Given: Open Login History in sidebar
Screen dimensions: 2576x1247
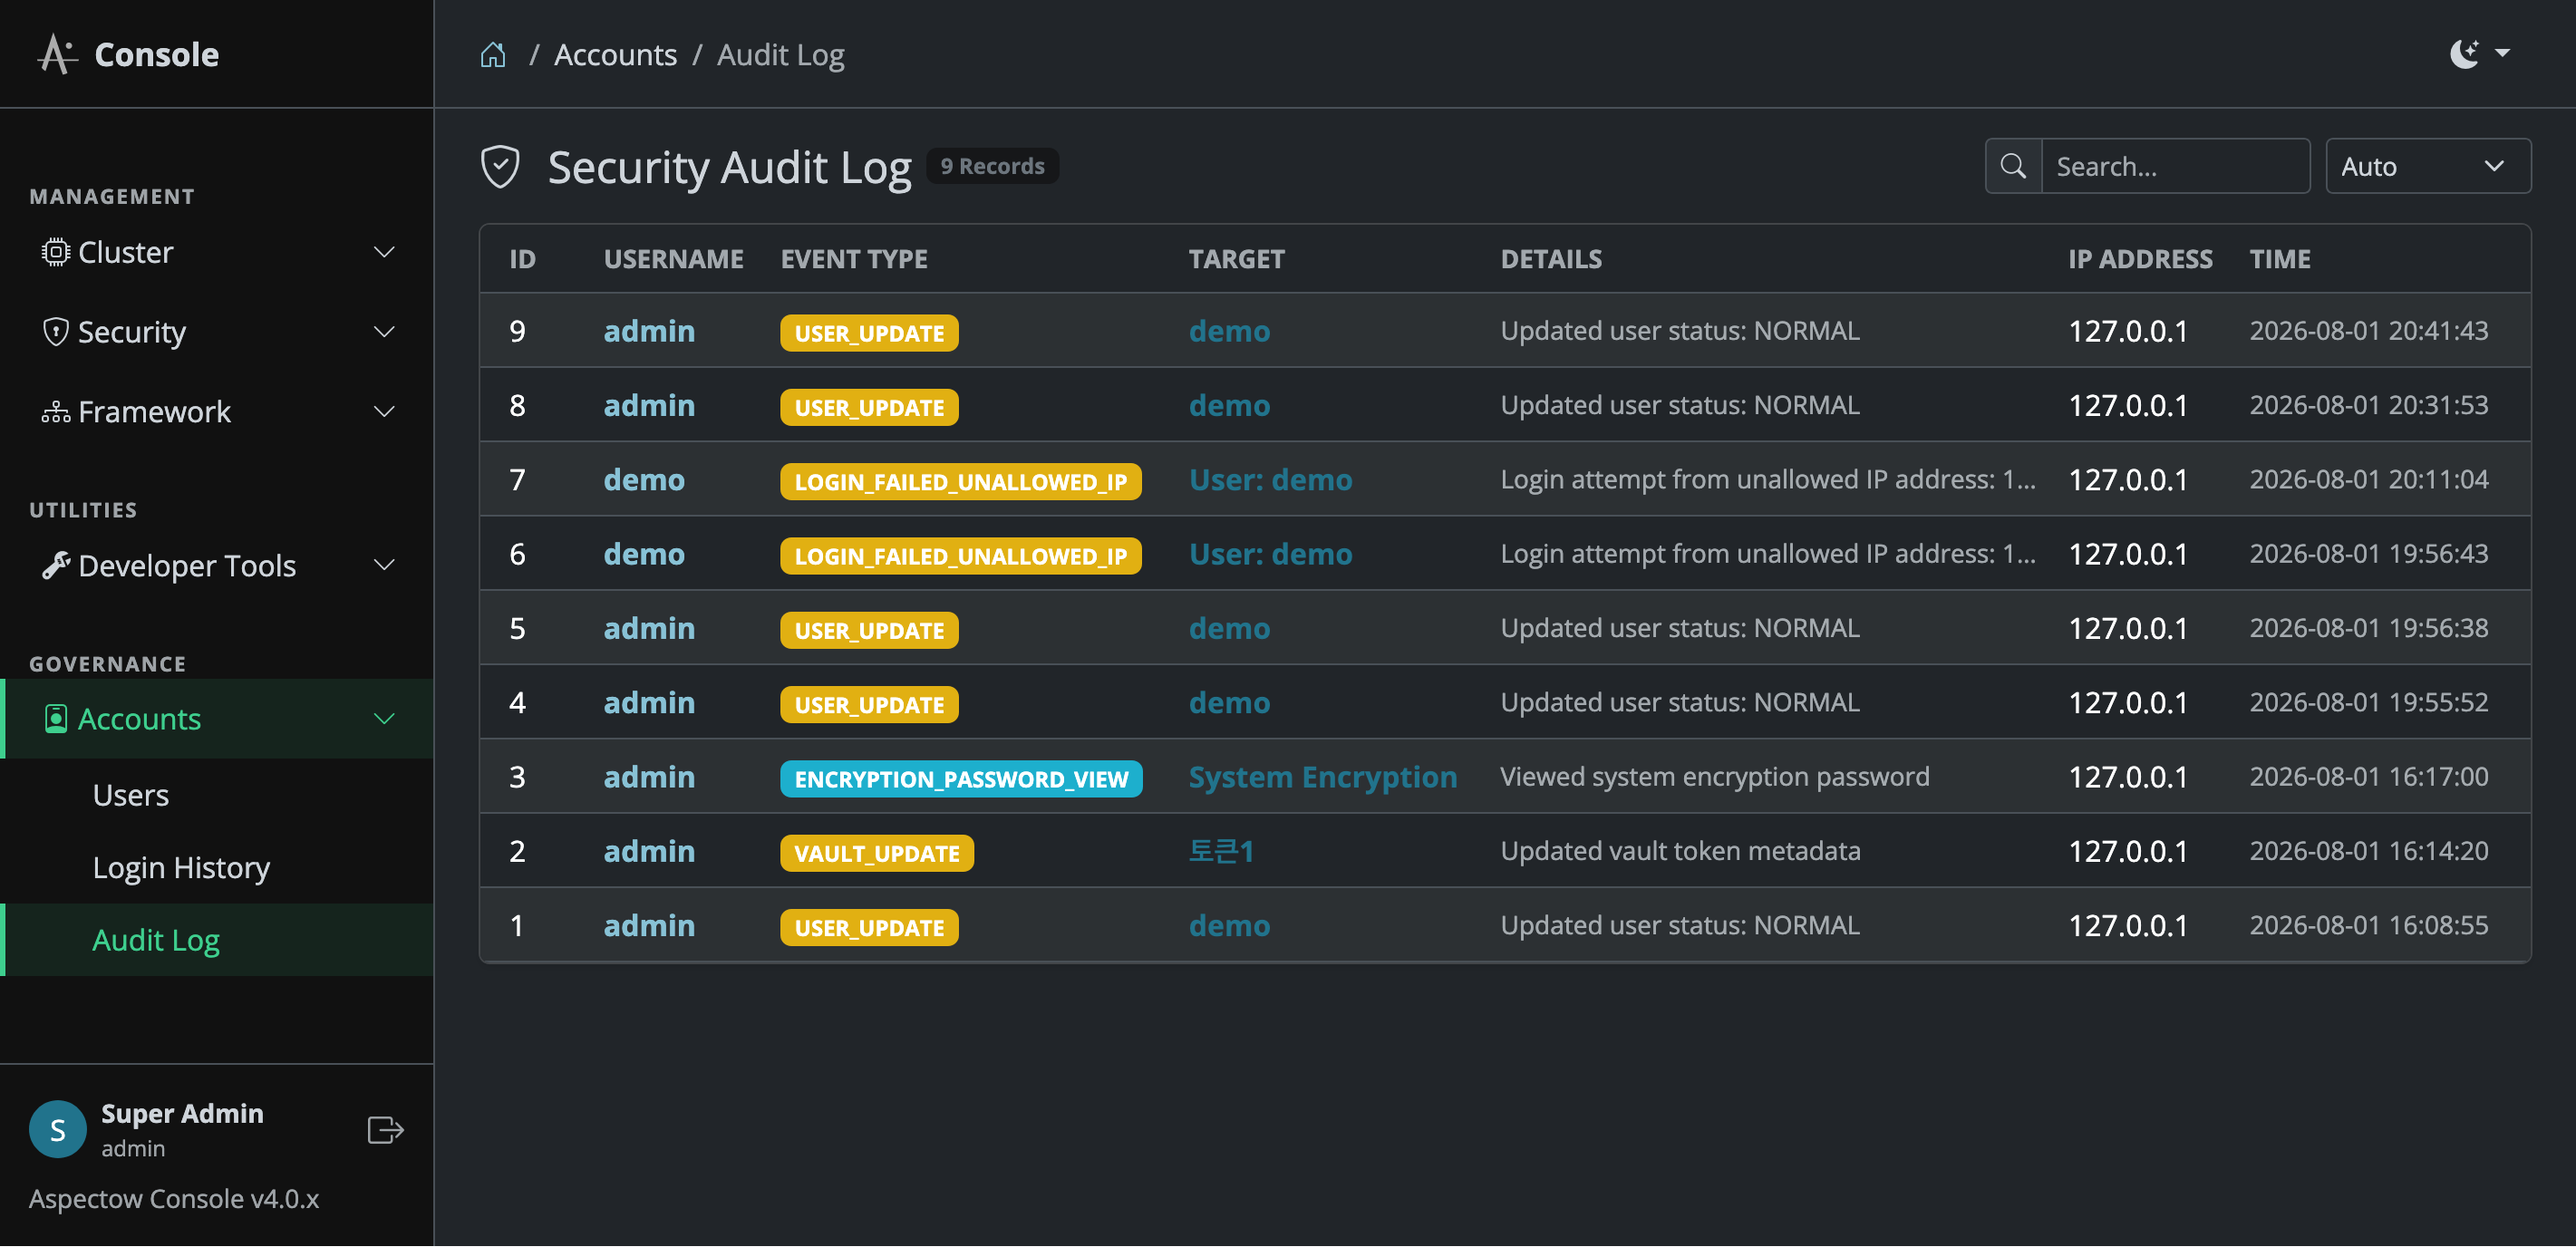Looking at the screenshot, I should [181, 868].
